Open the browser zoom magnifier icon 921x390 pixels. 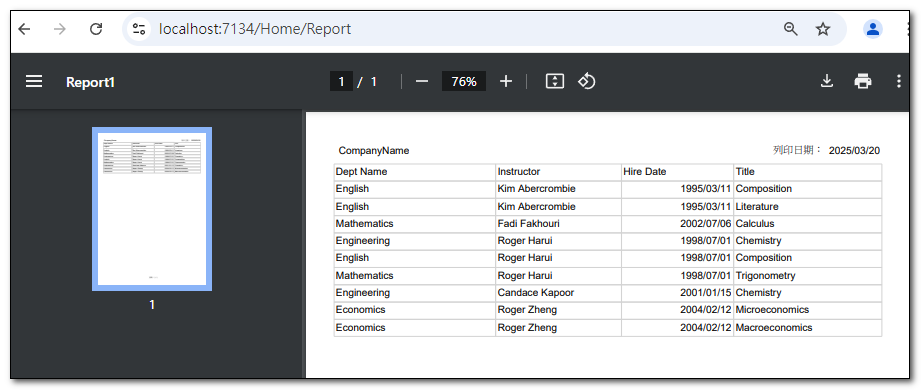[791, 29]
